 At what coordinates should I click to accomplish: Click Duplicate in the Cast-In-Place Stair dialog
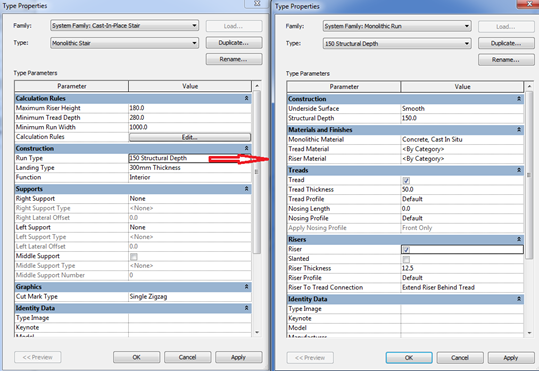click(234, 43)
